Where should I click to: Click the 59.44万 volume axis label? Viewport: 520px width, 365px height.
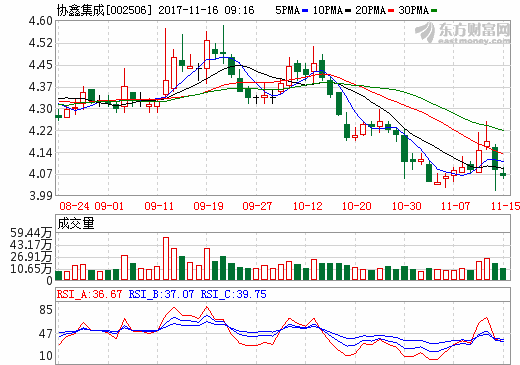click(x=31, y=233)
